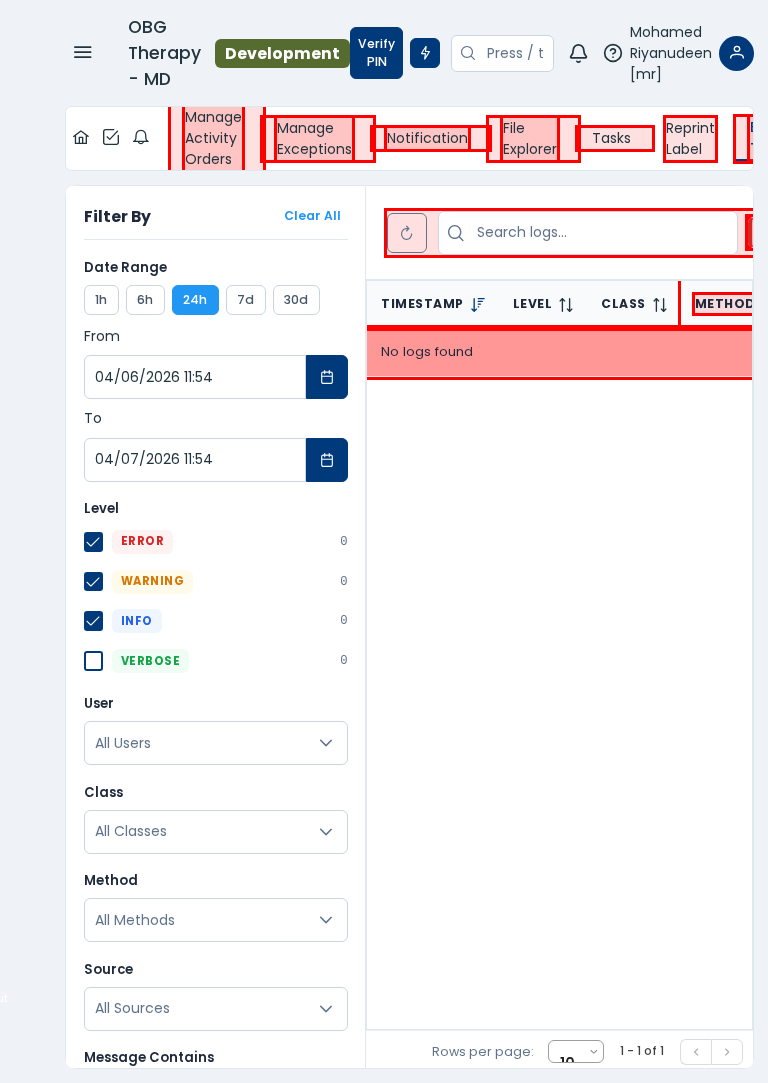This screenshot has width=768, height=1083.
Task: Click the Search logs input field
Action: [x=600, y=233]
